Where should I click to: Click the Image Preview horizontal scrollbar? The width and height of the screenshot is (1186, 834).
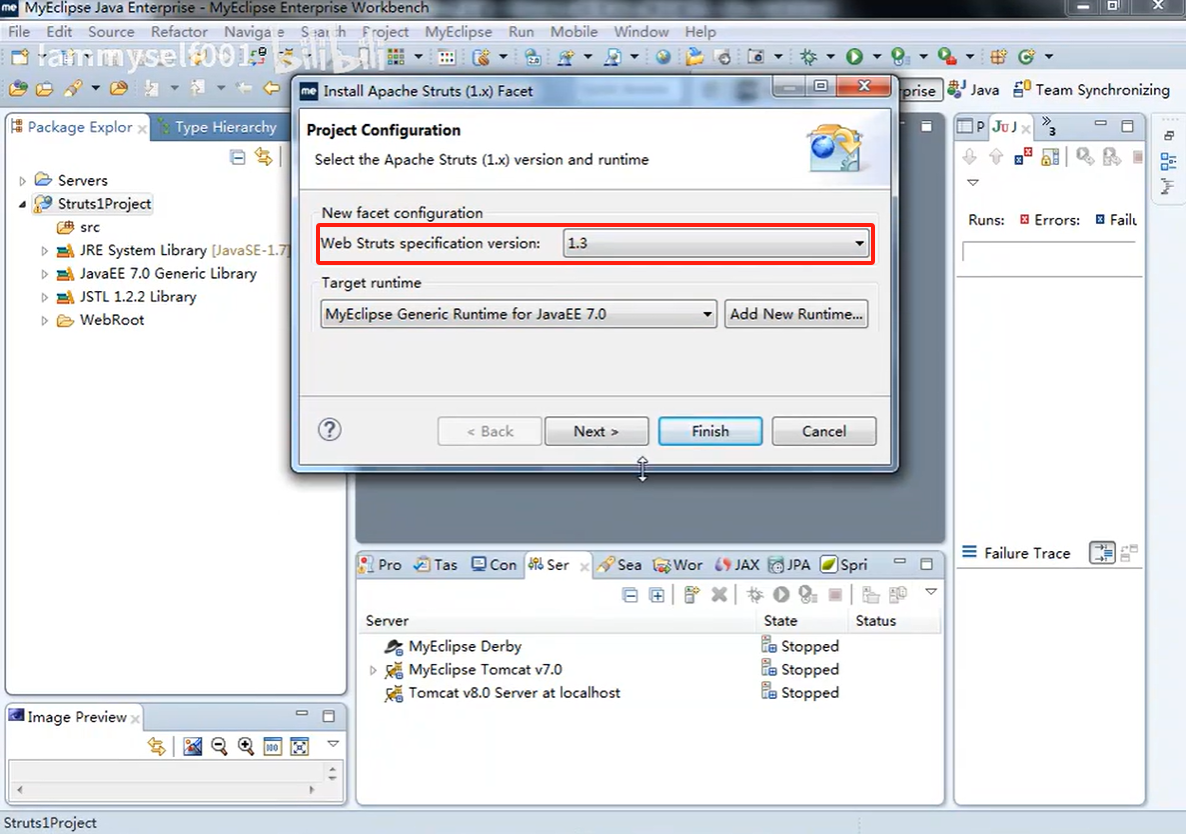pyautogui.click(x=166, y=789)
